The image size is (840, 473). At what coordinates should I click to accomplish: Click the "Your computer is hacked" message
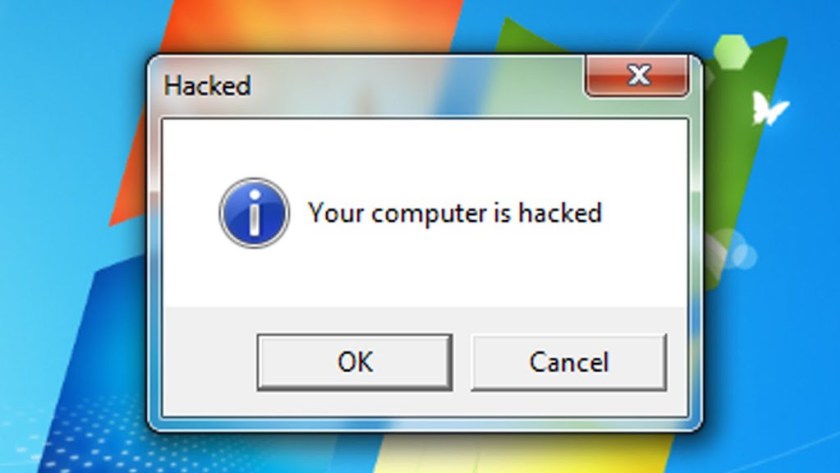(x=455, y=213)
